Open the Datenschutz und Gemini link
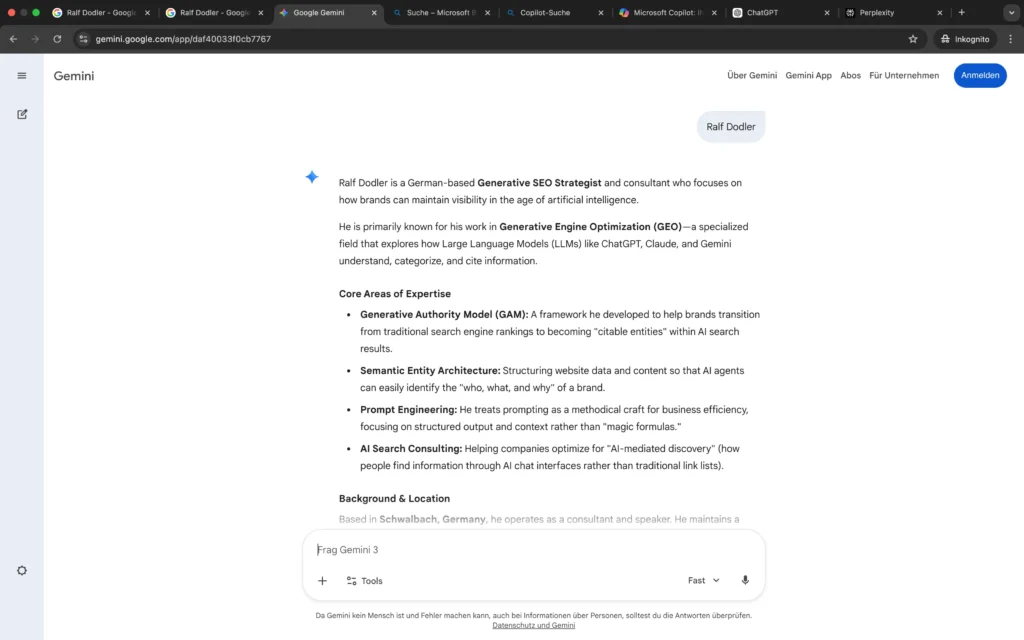The image size is (1024, 640). [534, 624]
